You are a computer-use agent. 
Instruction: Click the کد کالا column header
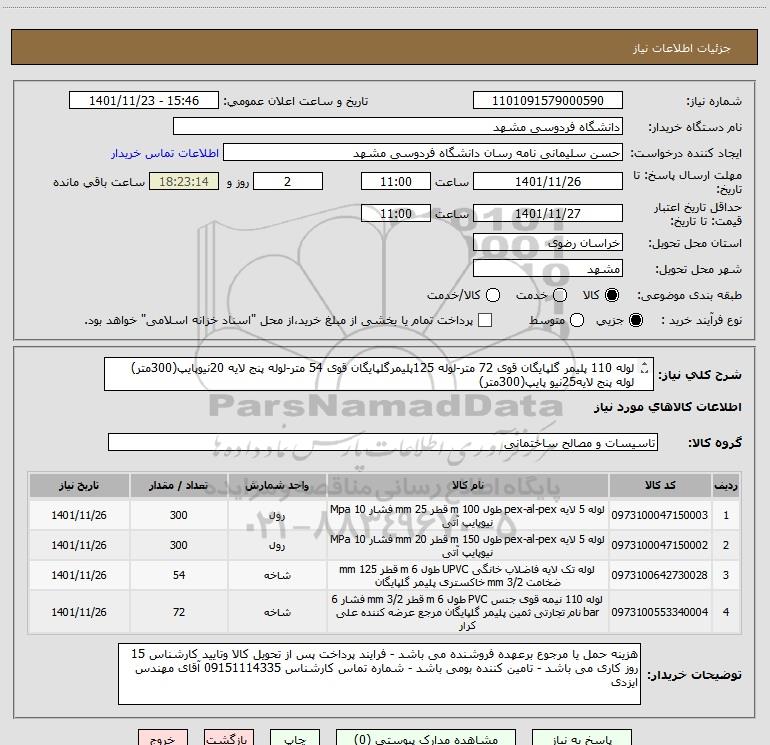[660, 485]
